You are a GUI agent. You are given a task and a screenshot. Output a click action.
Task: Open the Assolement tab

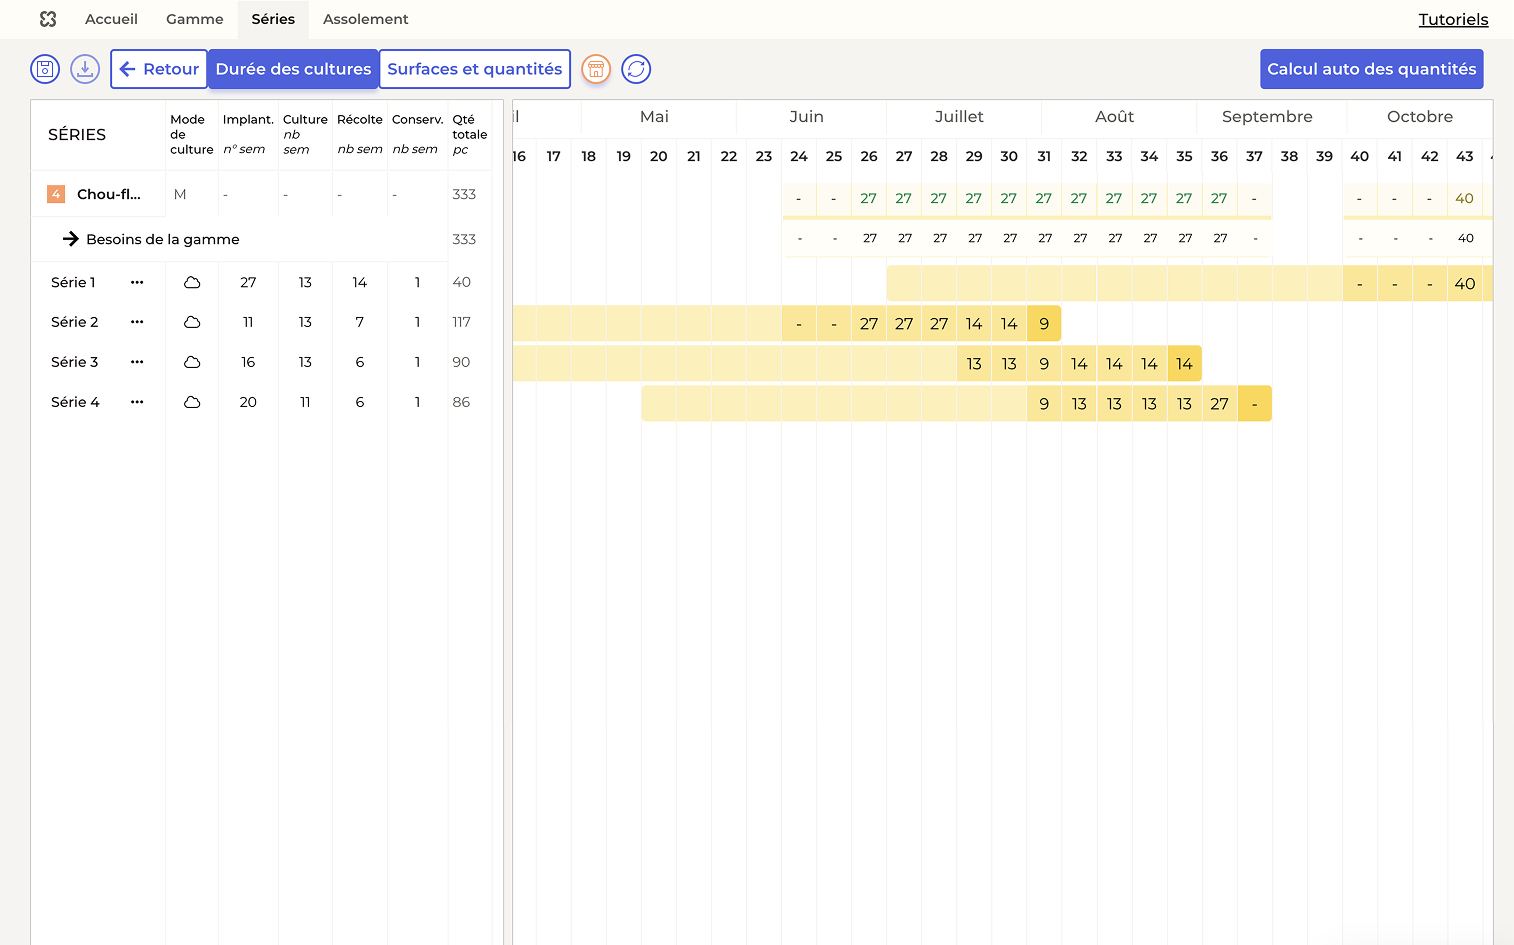[x=365, y=19]
